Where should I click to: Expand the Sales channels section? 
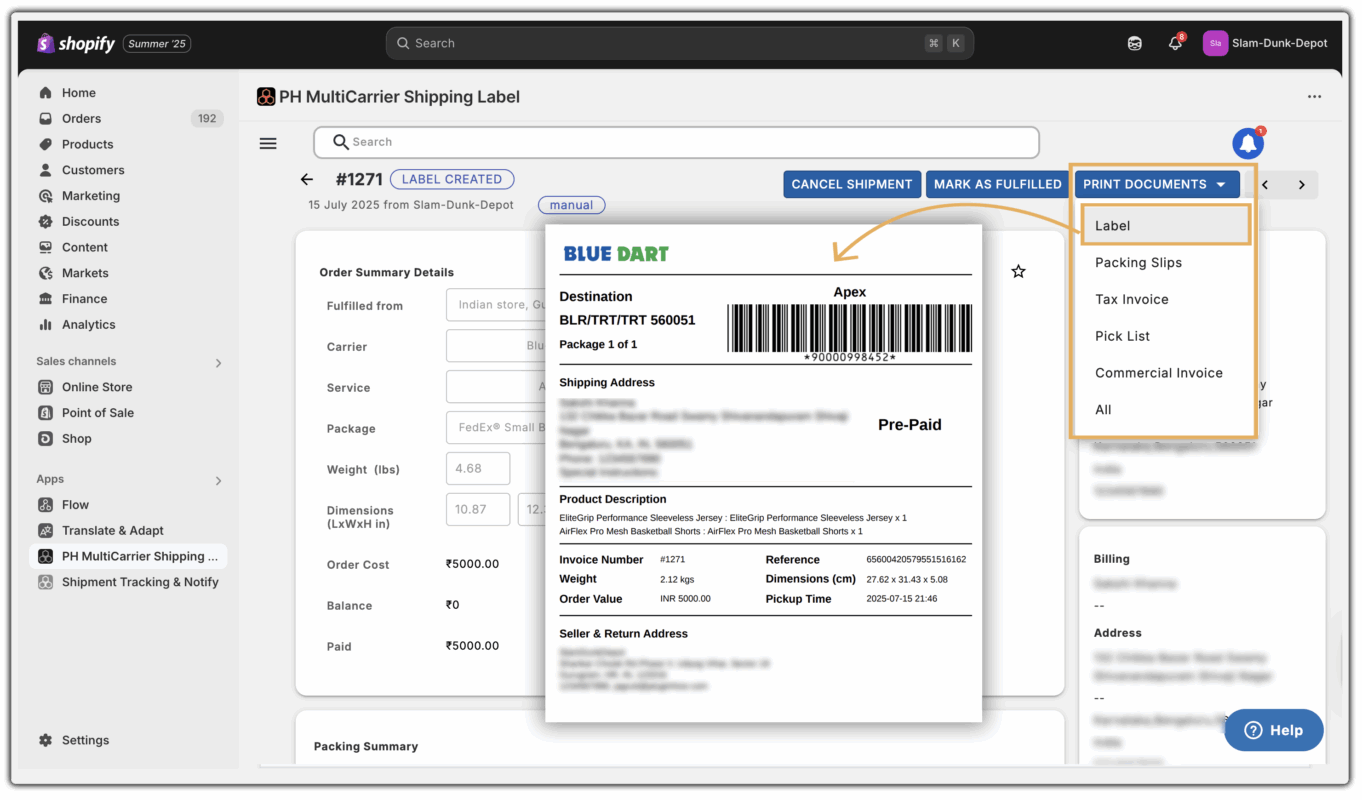[x=218, y=362]
